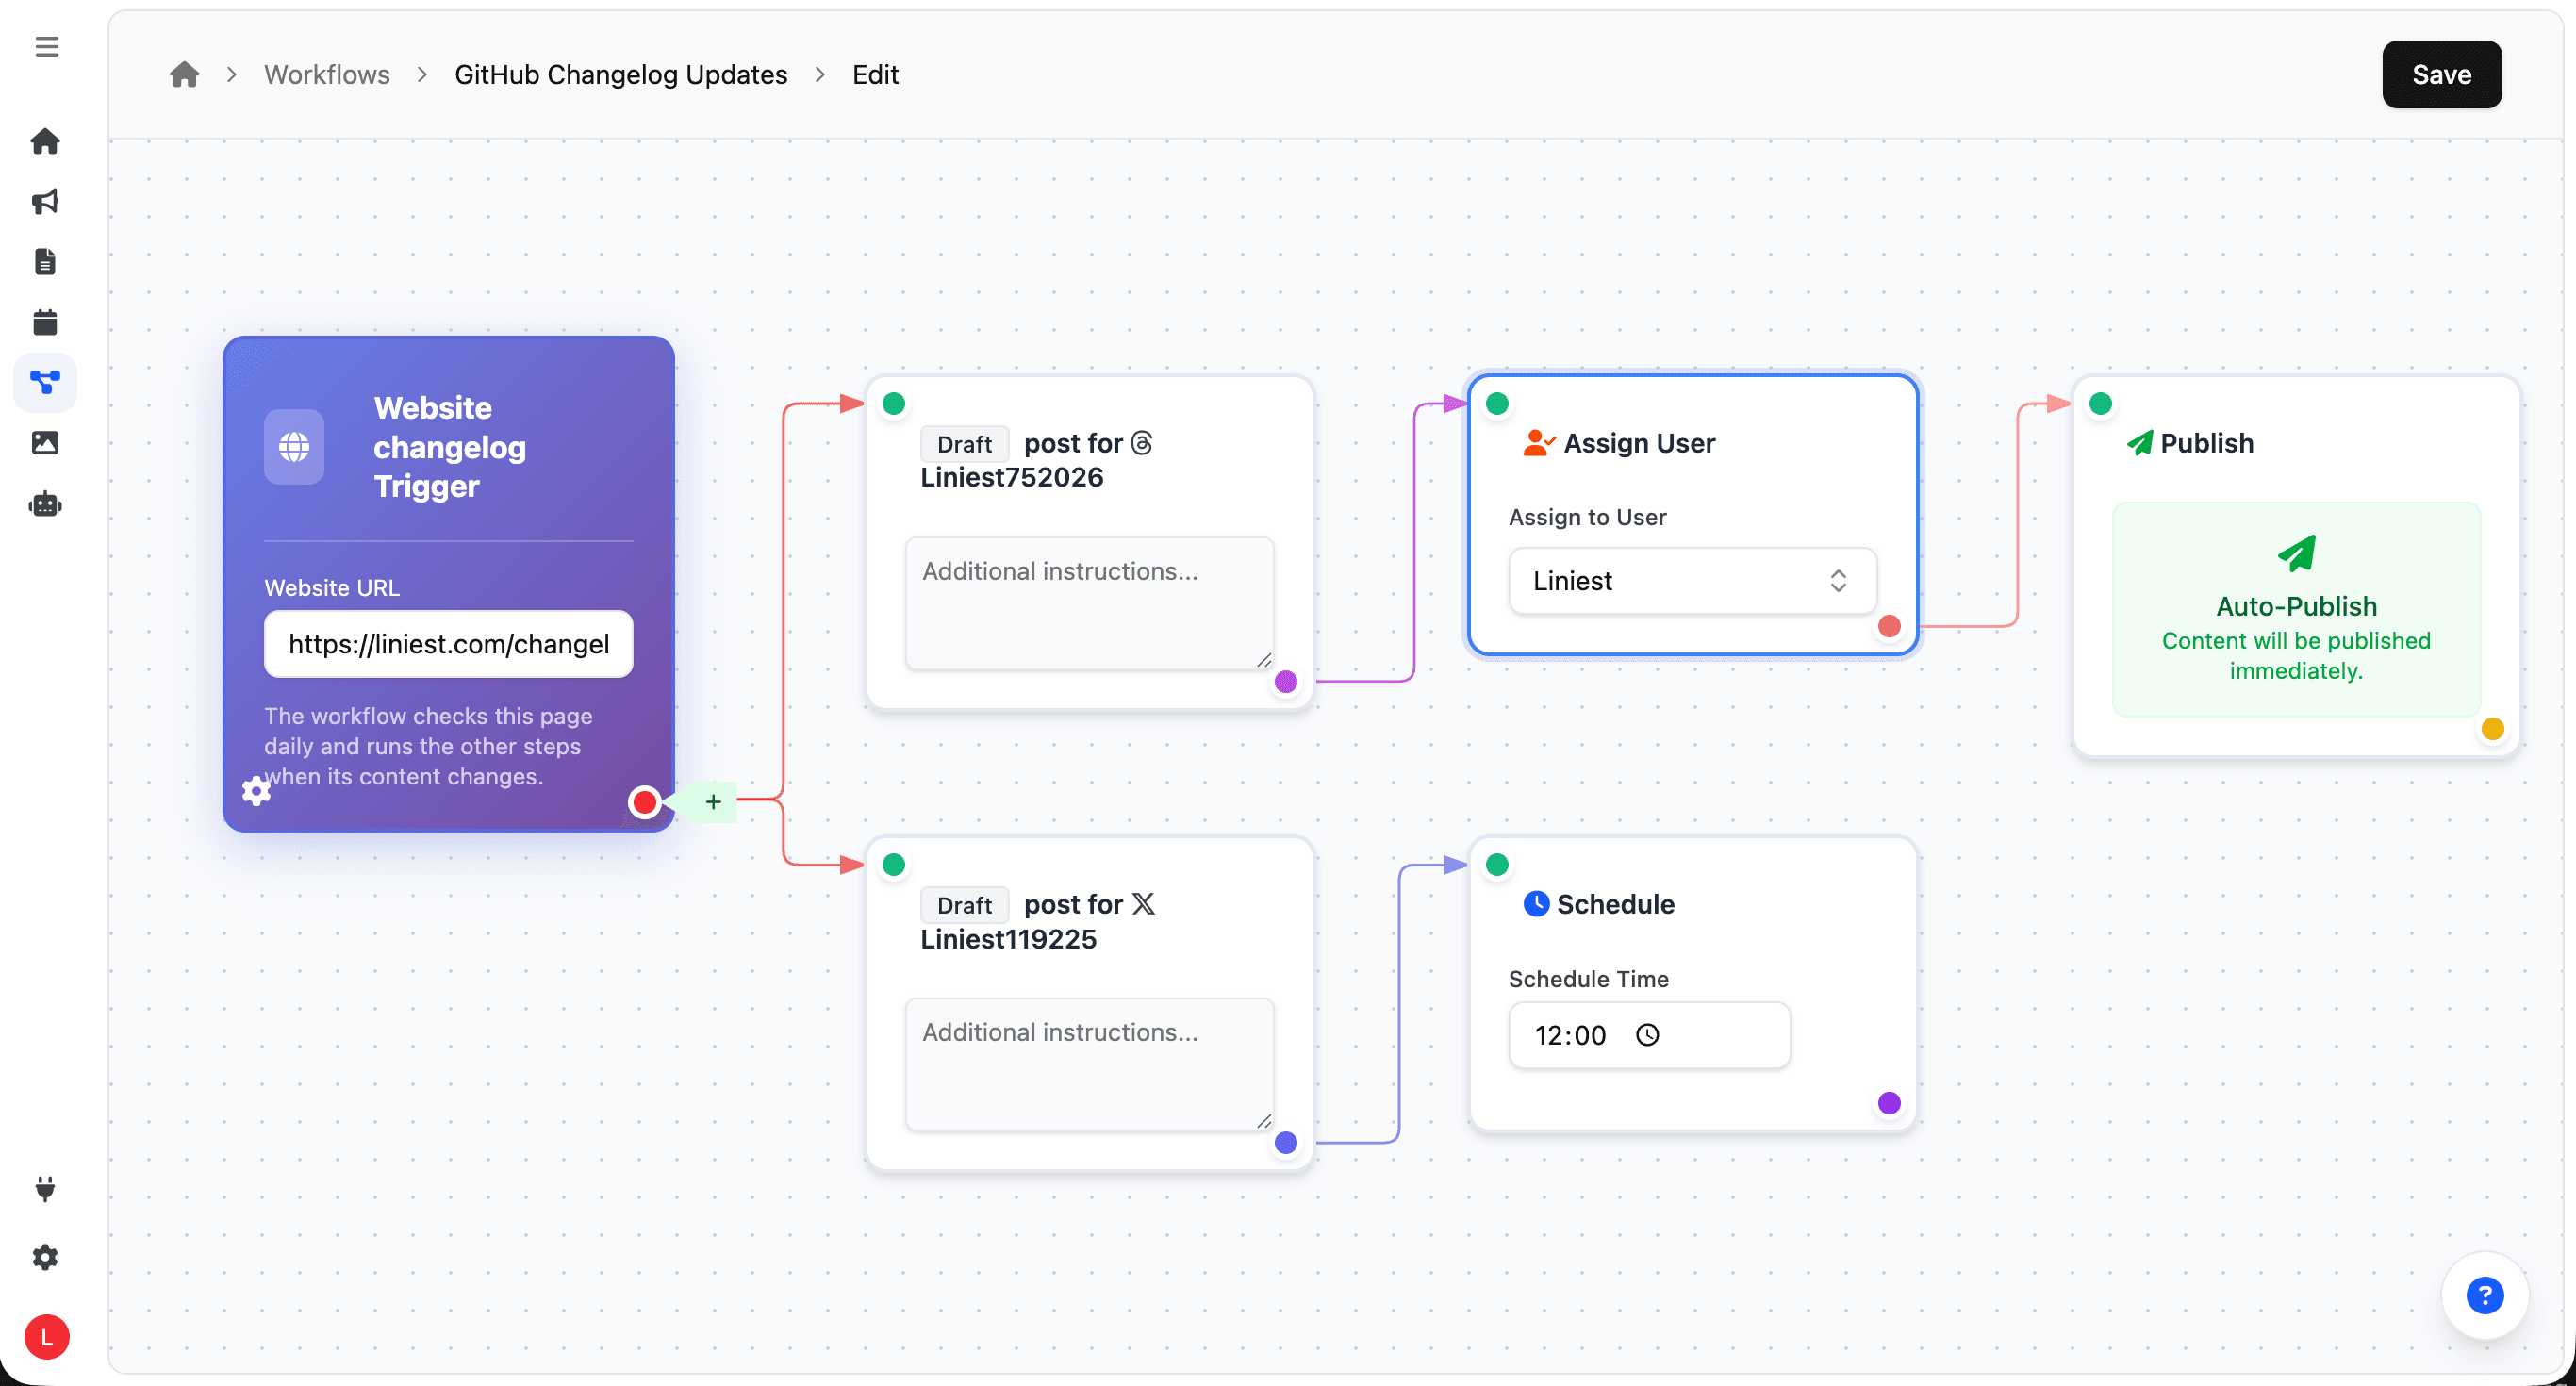Open GitHub Changelog Updates breadcrumb
This screenshot has width=2576, height=1386.
pyautogui.click(x=620, y=75)
